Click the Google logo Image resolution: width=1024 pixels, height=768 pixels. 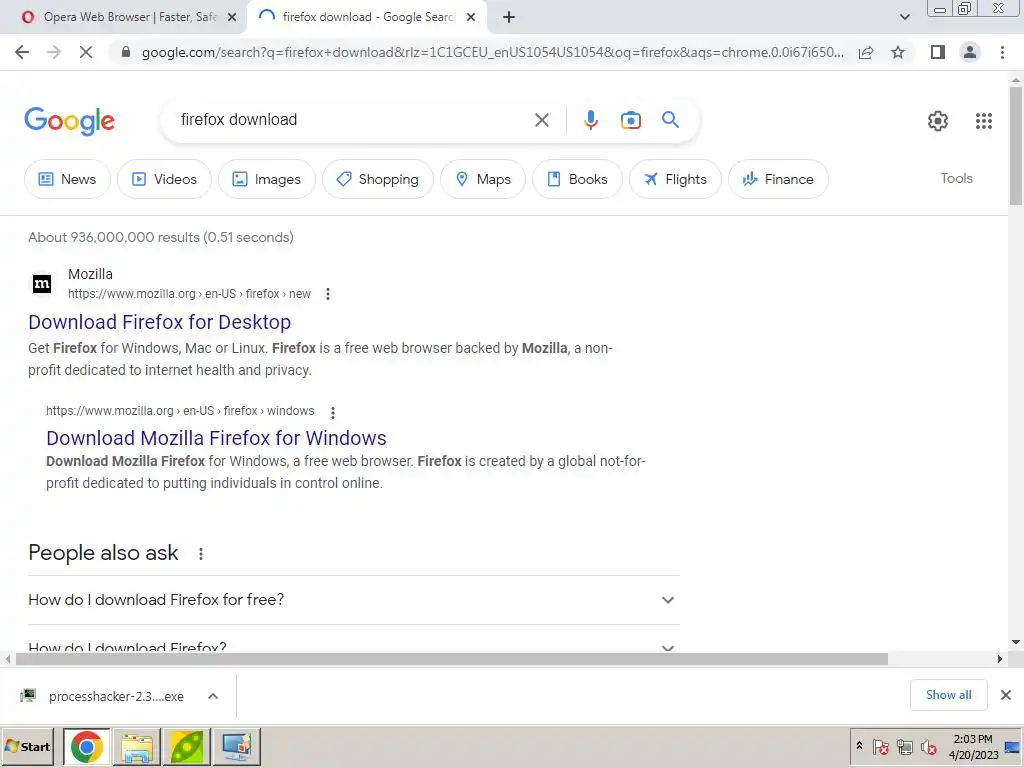(x=69, y=121)
